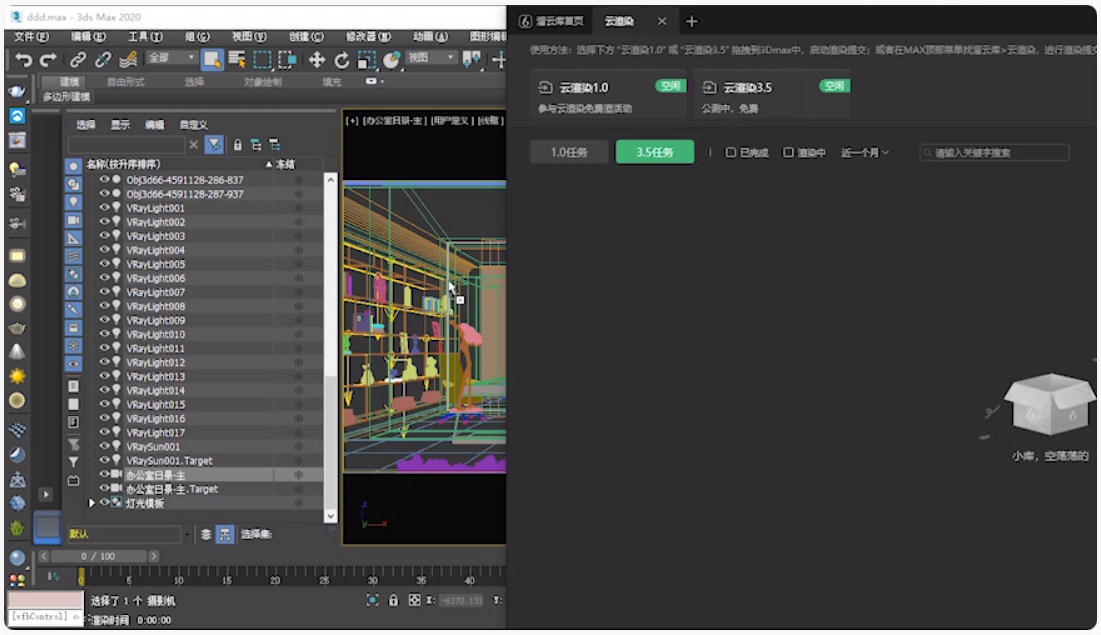The image size is (1101, 635).
Task: Open the 视图 reference coordinate dropdown
Action: (x=430, y=58)
